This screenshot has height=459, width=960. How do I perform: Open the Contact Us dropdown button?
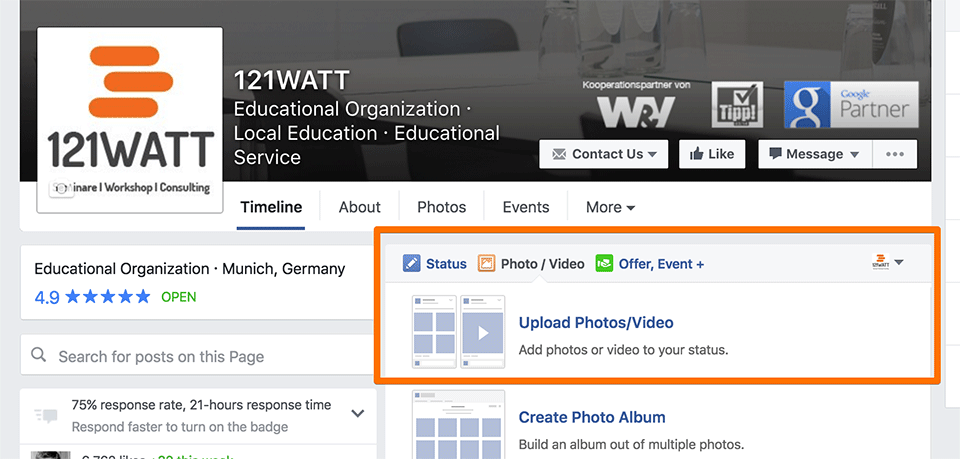tap(604, 154)
